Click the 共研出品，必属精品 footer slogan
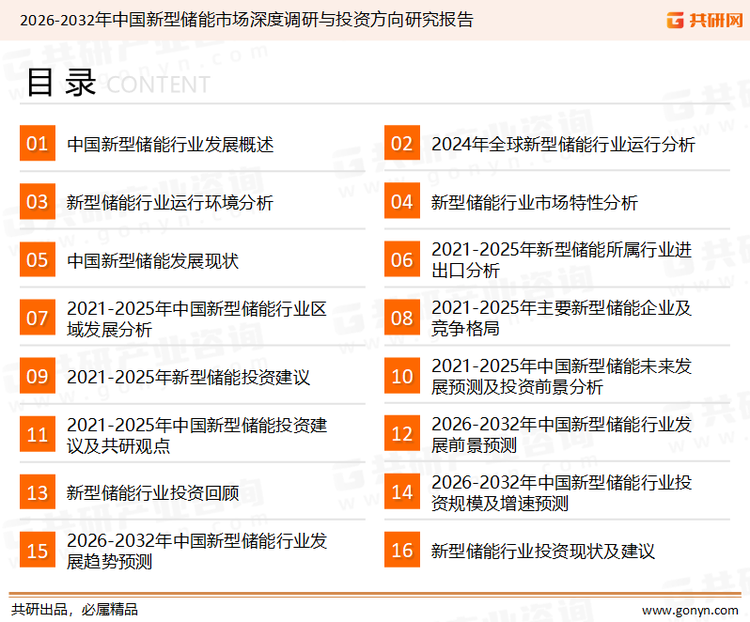The image size is (750, 622). pos(75,610)
